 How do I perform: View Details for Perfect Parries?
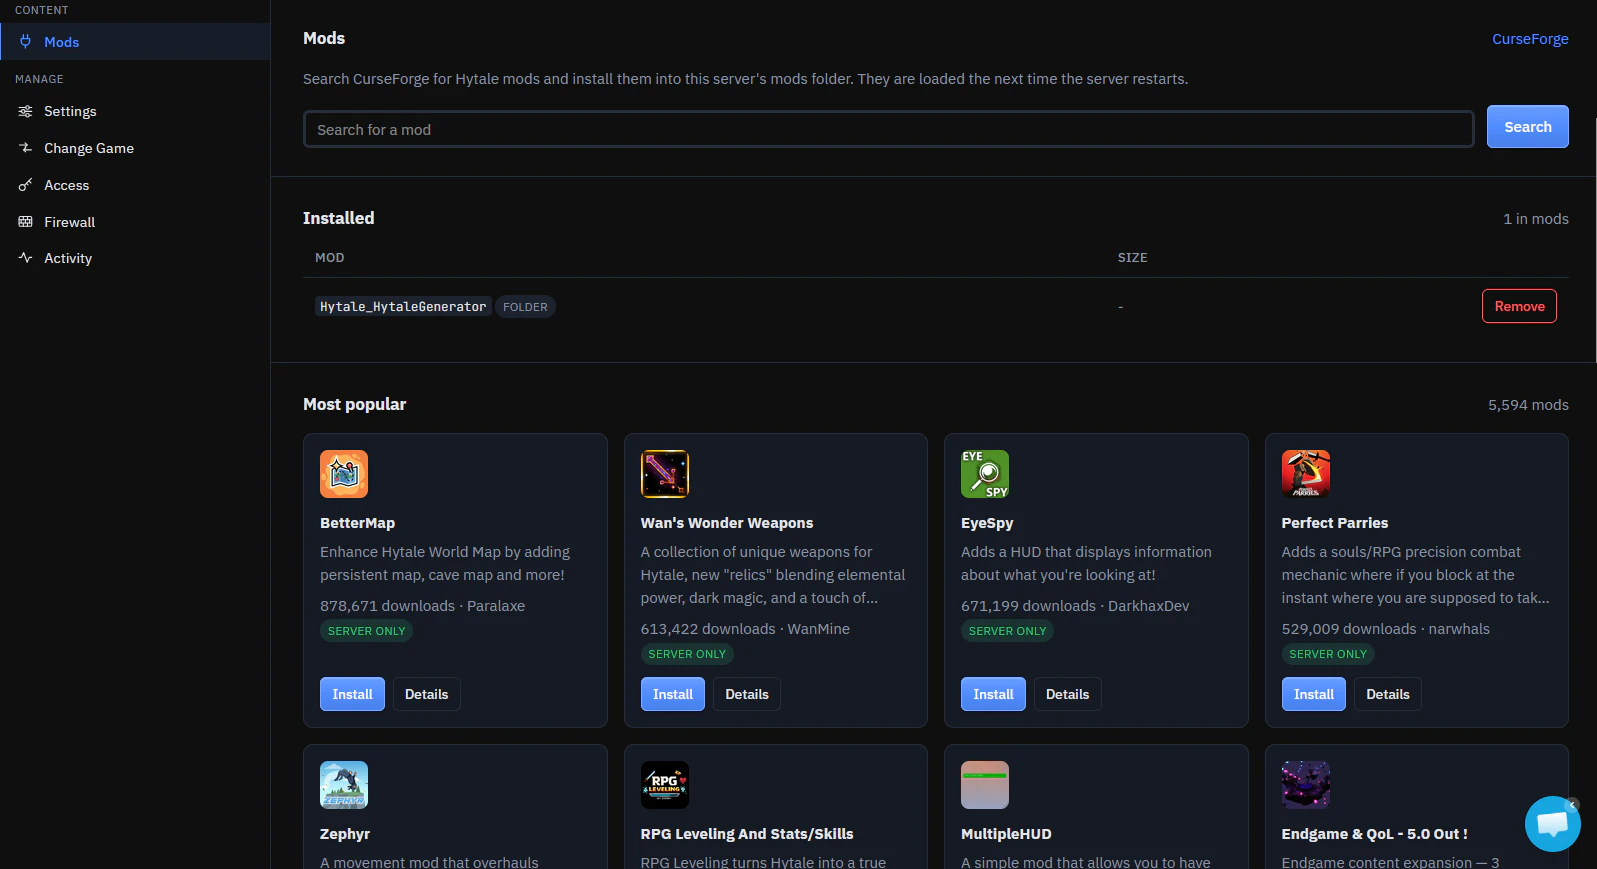point(1388,694)
